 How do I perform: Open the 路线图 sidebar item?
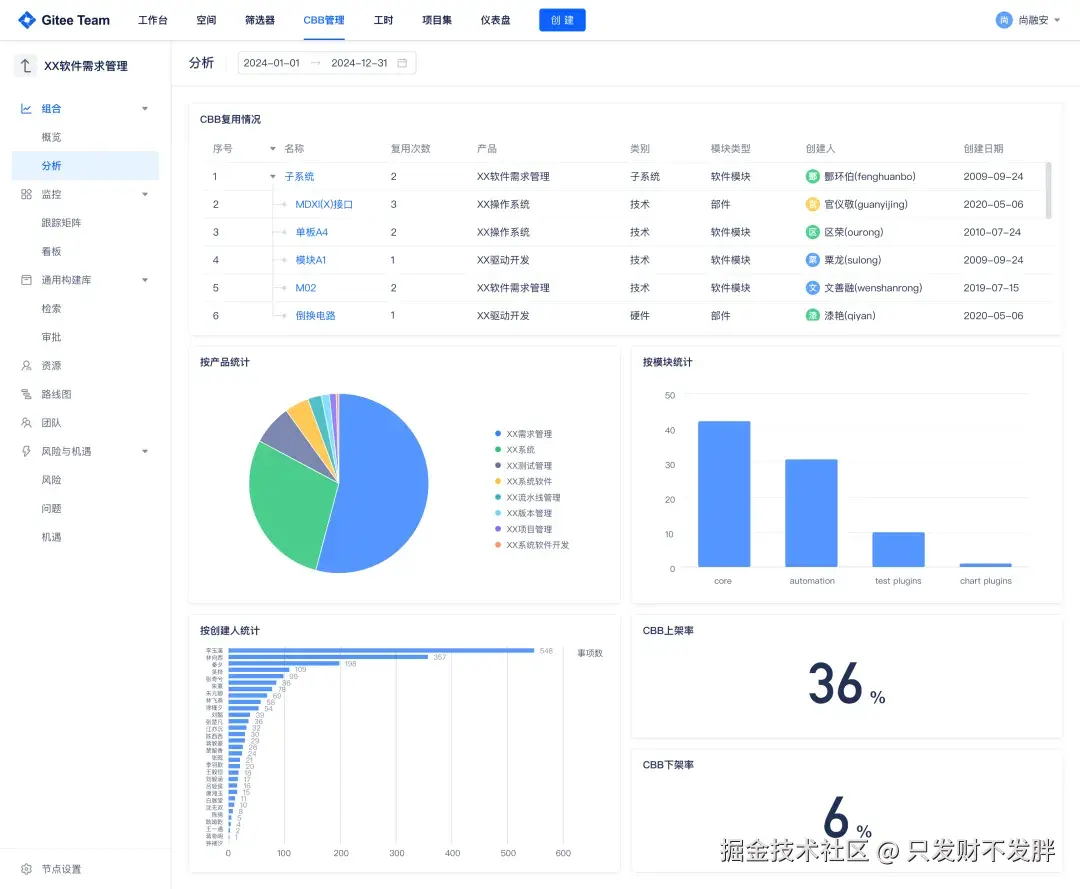click(x=56, y=394)
